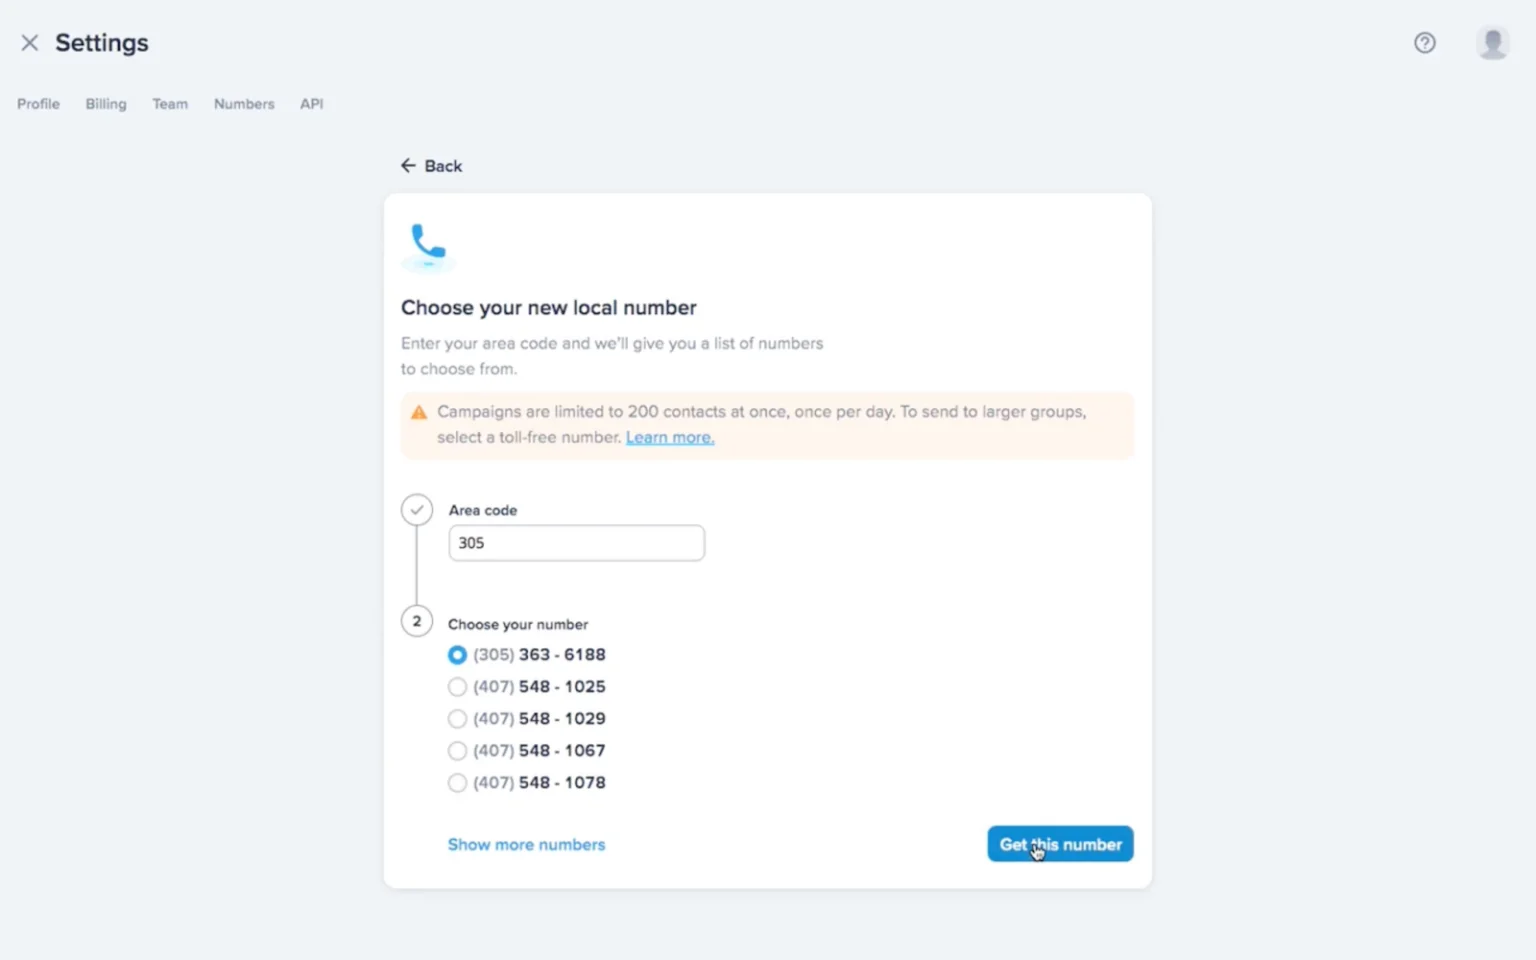
Task: Click the back arrow icon
Action: coord(408,166)
